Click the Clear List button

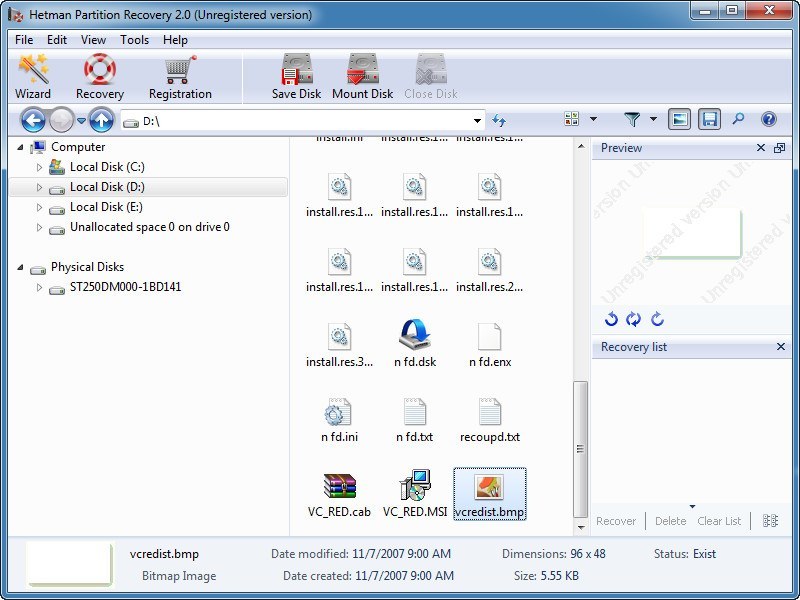tap(719, 521)
